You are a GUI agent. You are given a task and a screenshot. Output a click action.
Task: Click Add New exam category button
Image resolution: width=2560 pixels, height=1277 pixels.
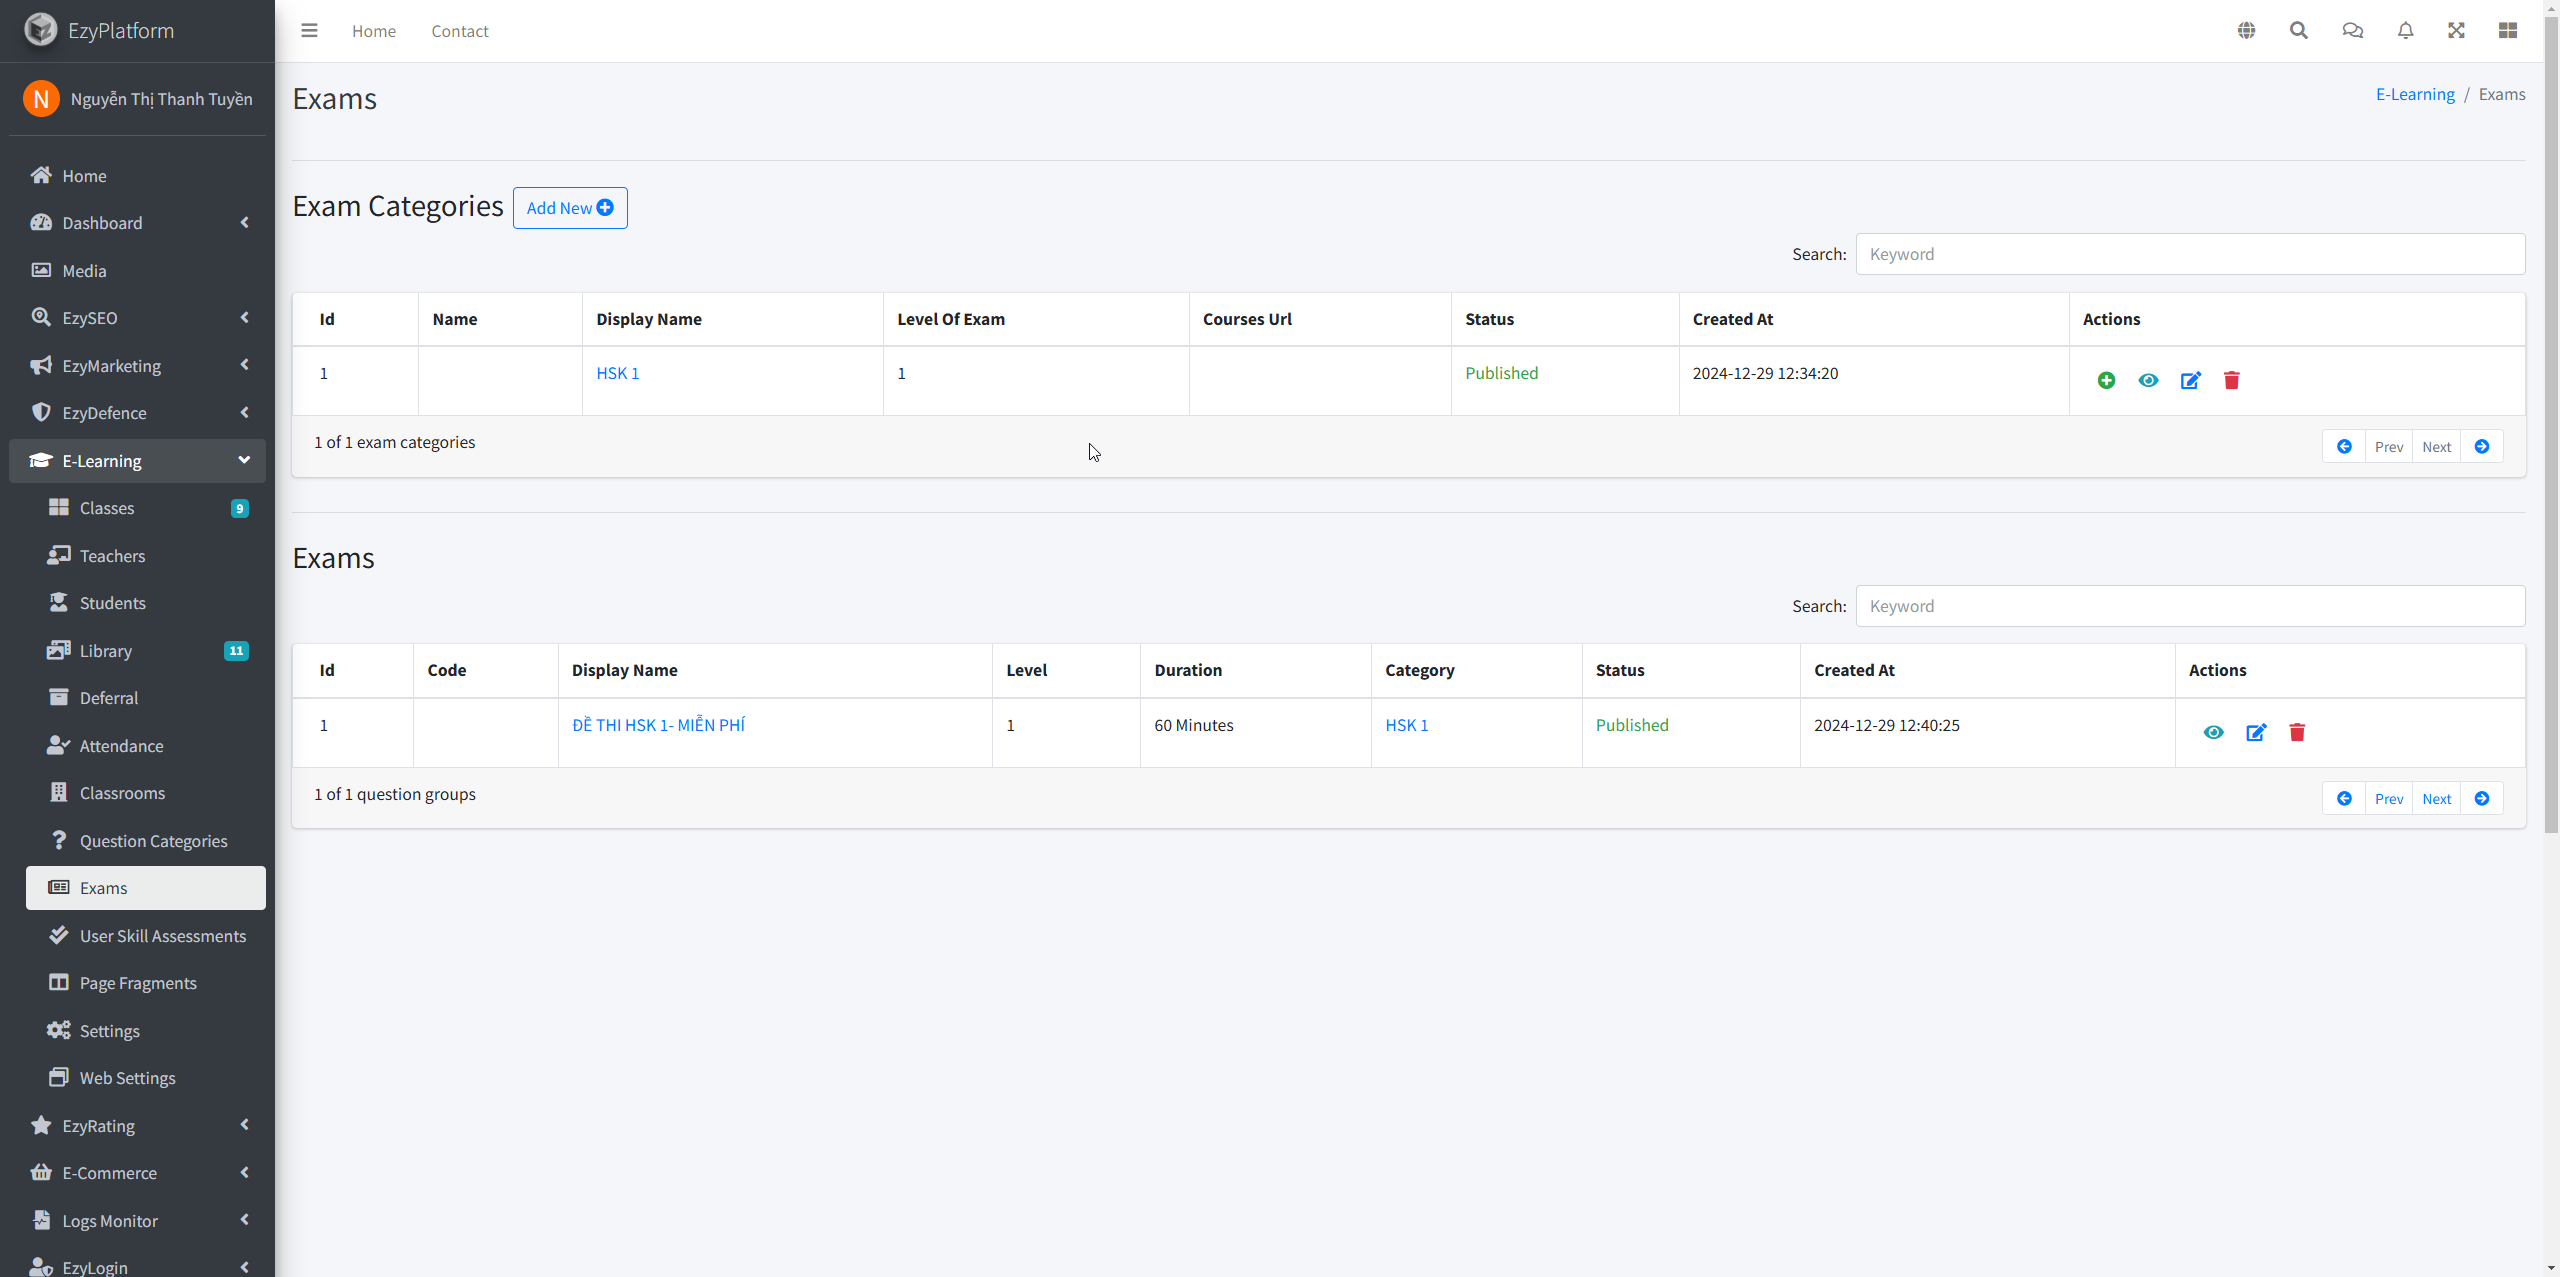pyautogui.click(x=570, y=208)
